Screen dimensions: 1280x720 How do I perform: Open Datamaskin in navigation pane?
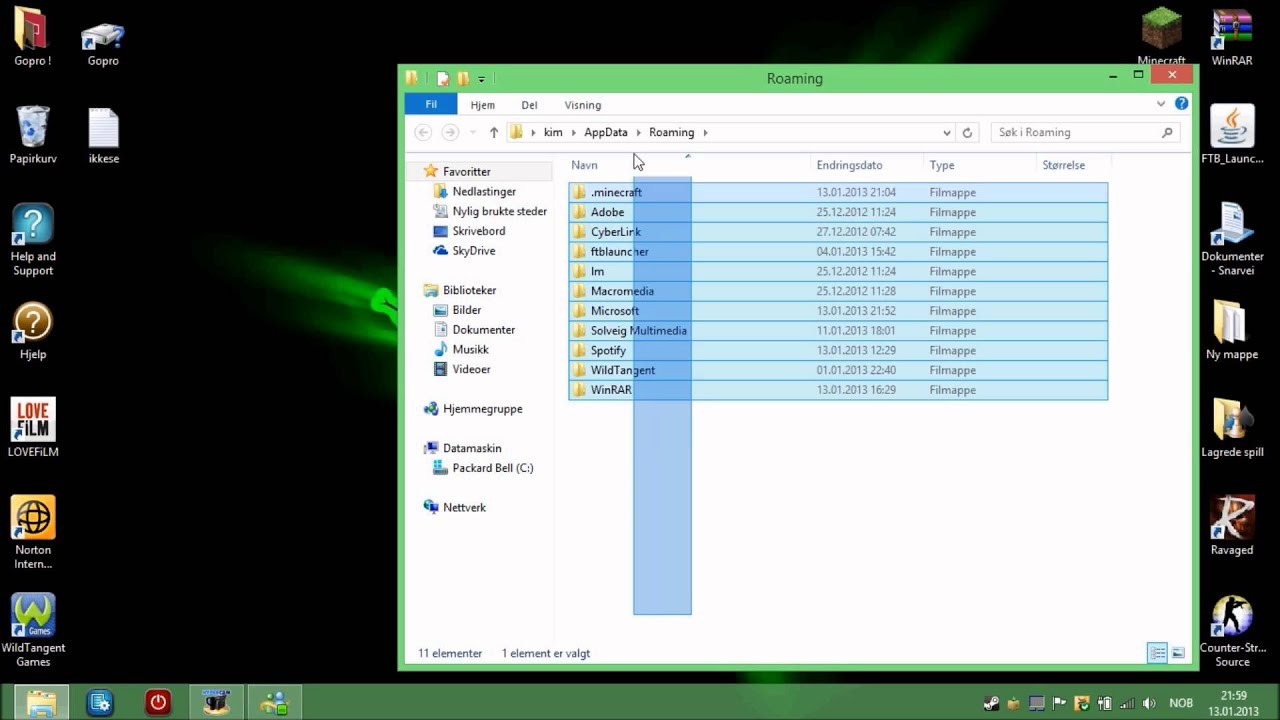tap(472, 448)
